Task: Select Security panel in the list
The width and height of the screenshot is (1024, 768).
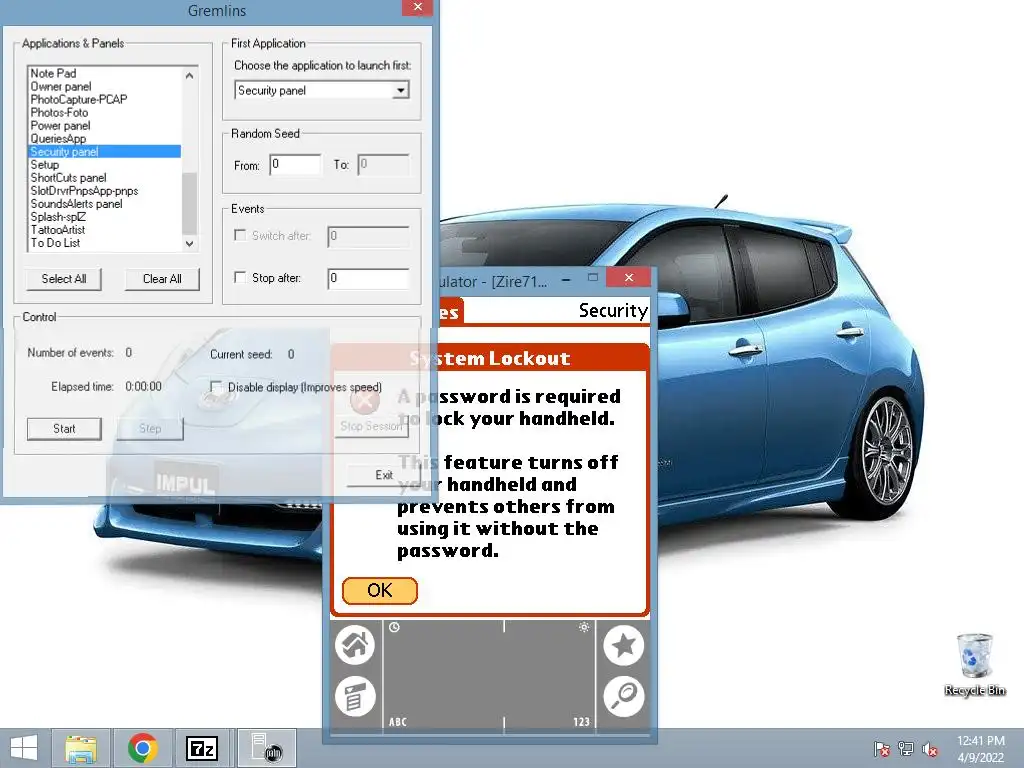Action: pos(104,152)
